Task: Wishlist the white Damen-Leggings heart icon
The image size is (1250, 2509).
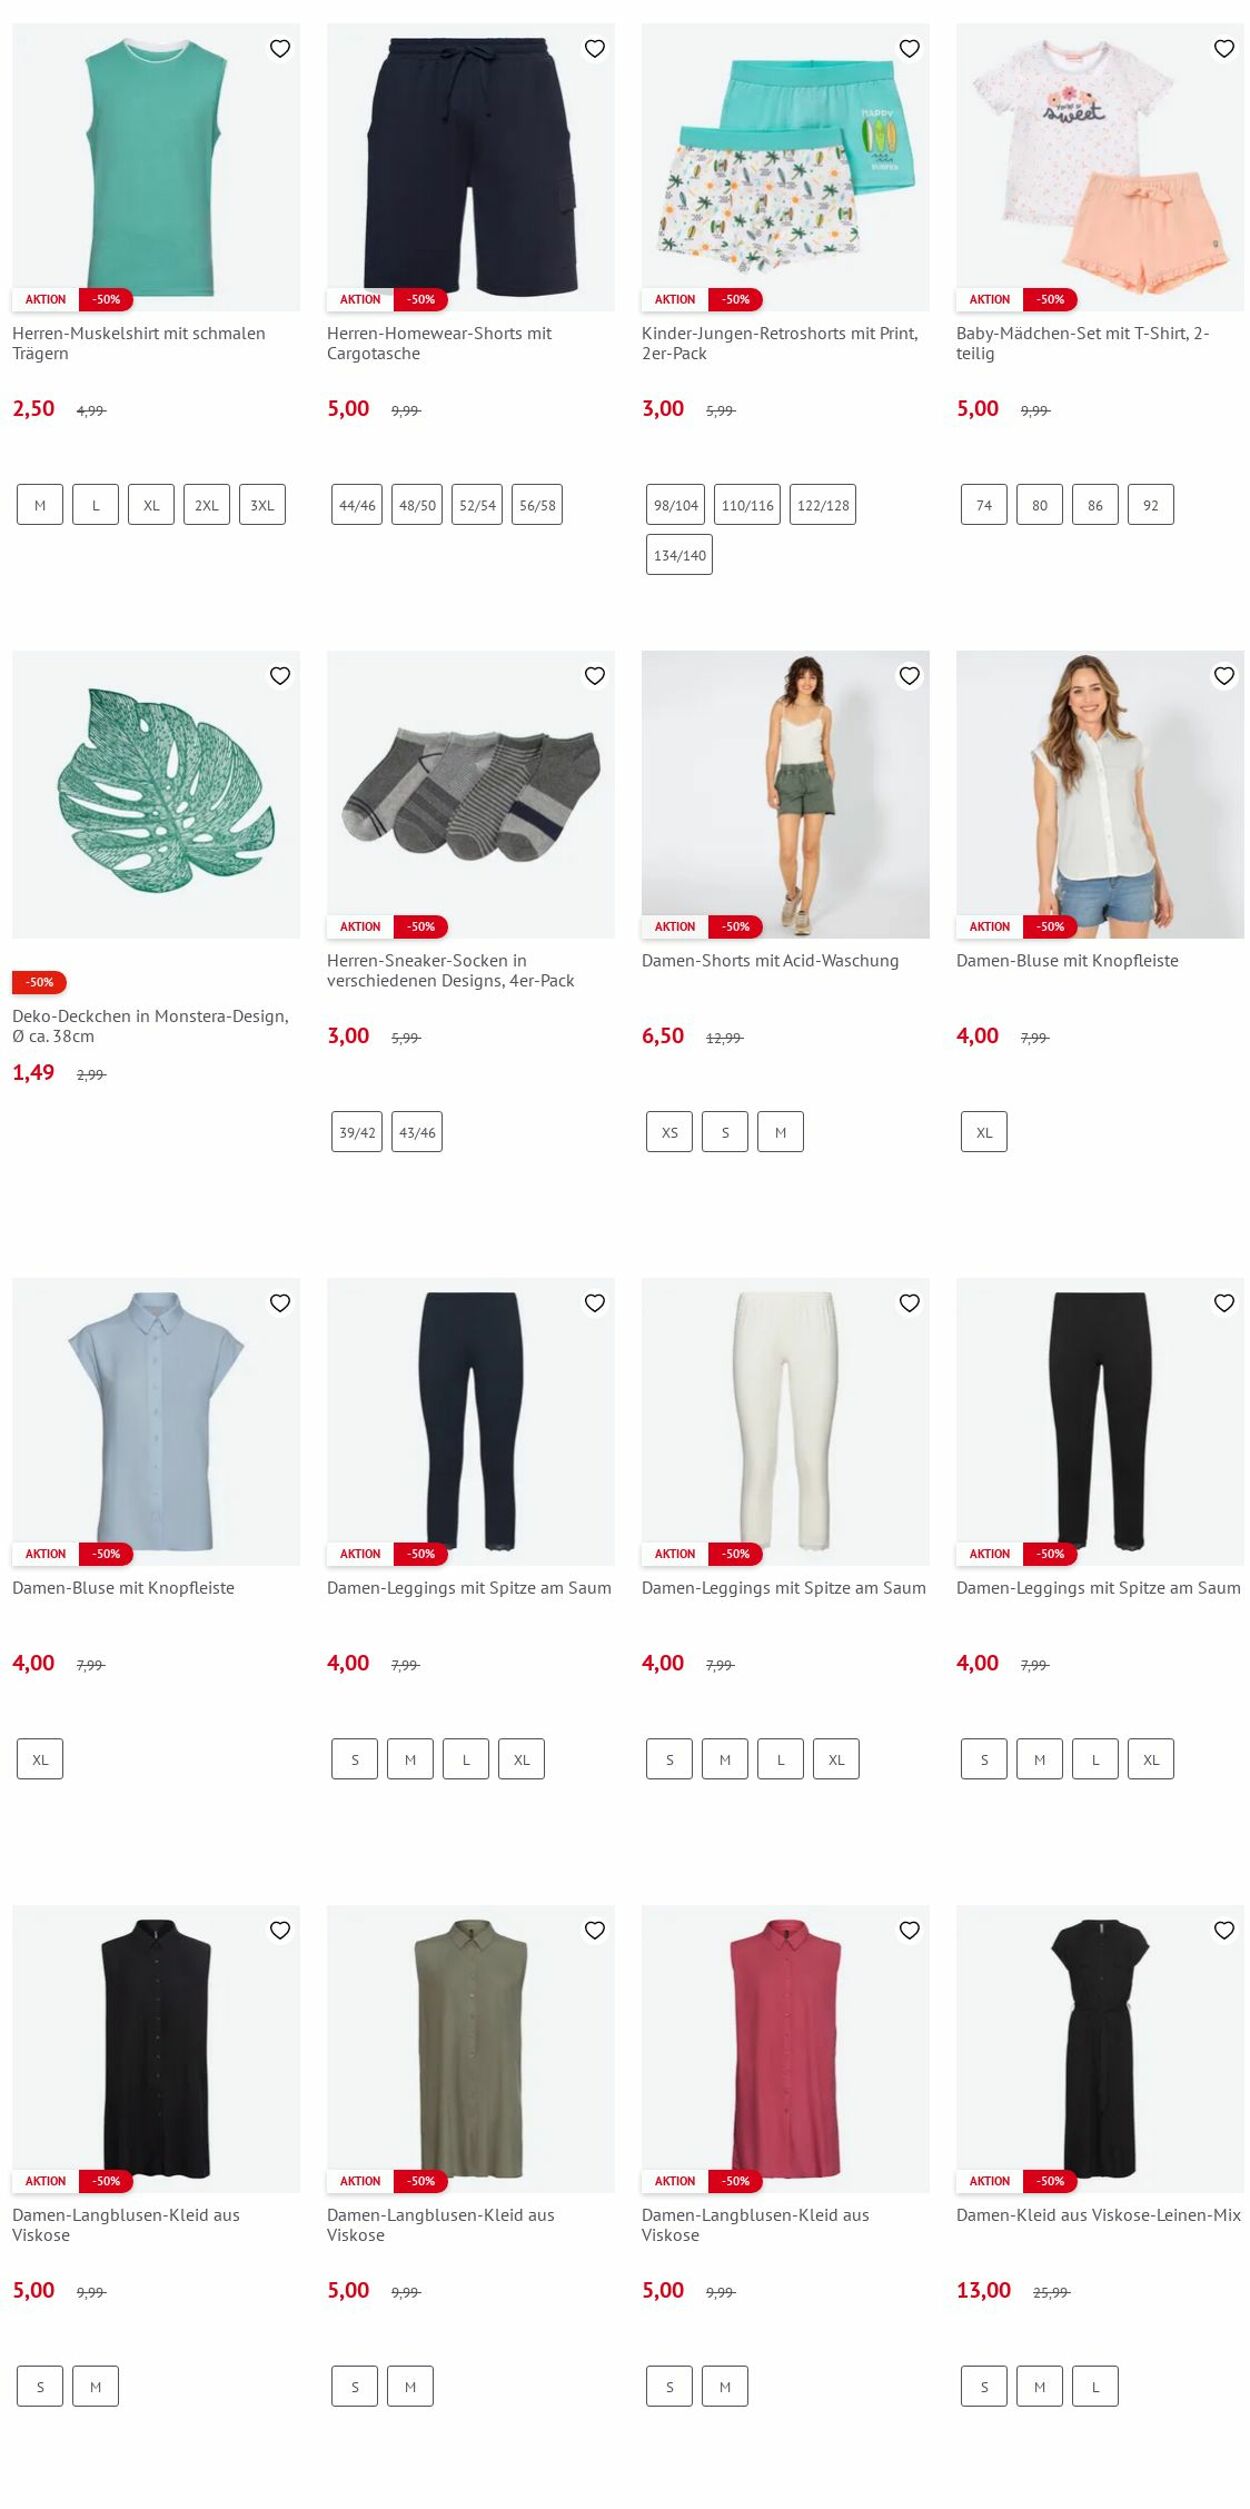Action: (x=909, y=1303)
